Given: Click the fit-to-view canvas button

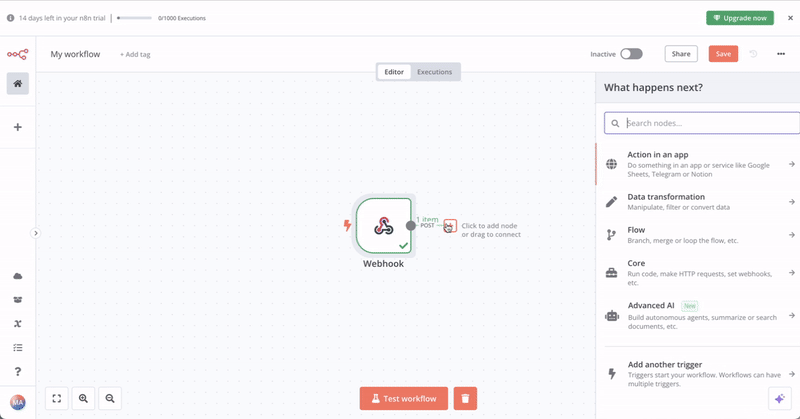Looking at the screenshot, I should click(57, 398).
